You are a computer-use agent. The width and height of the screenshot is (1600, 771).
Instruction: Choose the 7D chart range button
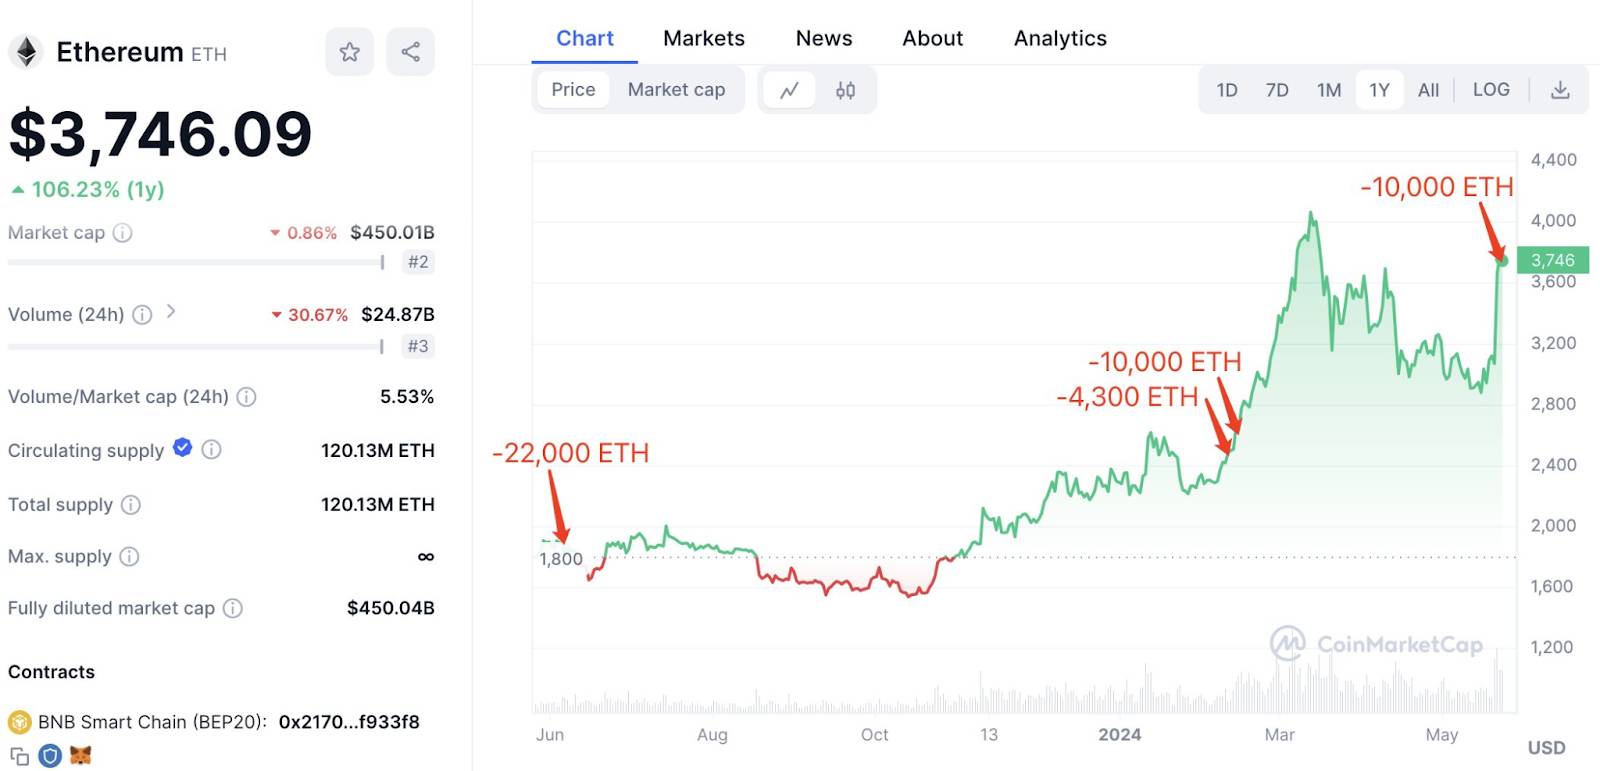click(1277, 90)
